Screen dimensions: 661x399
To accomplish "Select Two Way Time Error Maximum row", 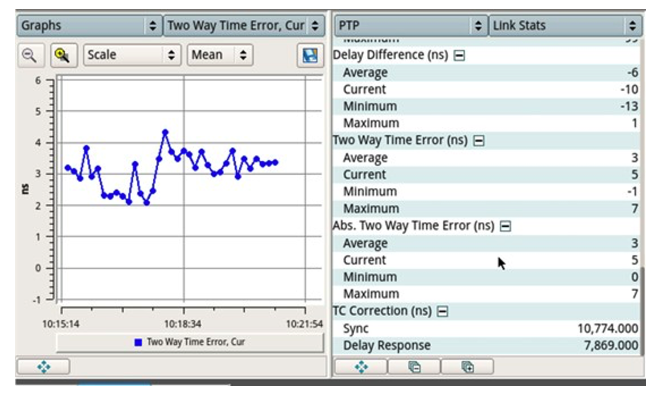I will pyautogui.click(x=486, y=208).
